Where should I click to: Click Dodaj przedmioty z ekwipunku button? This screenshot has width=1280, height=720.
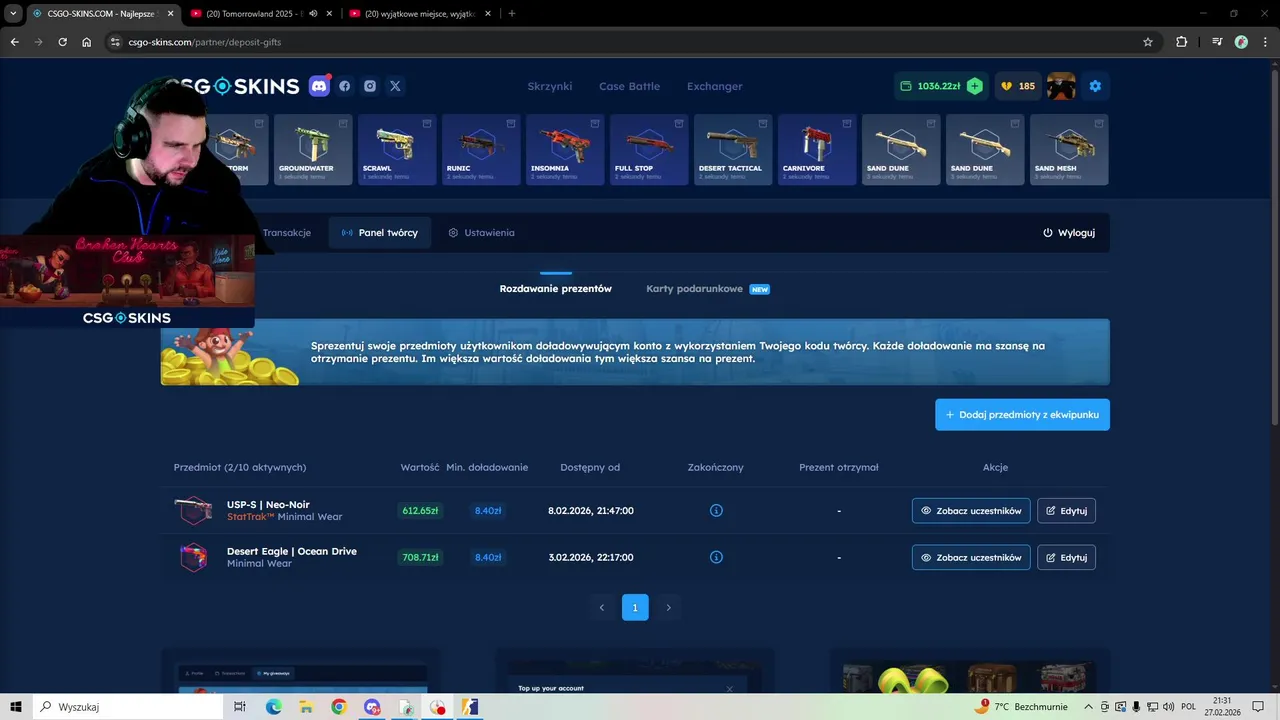click(x=1022, y=414)
